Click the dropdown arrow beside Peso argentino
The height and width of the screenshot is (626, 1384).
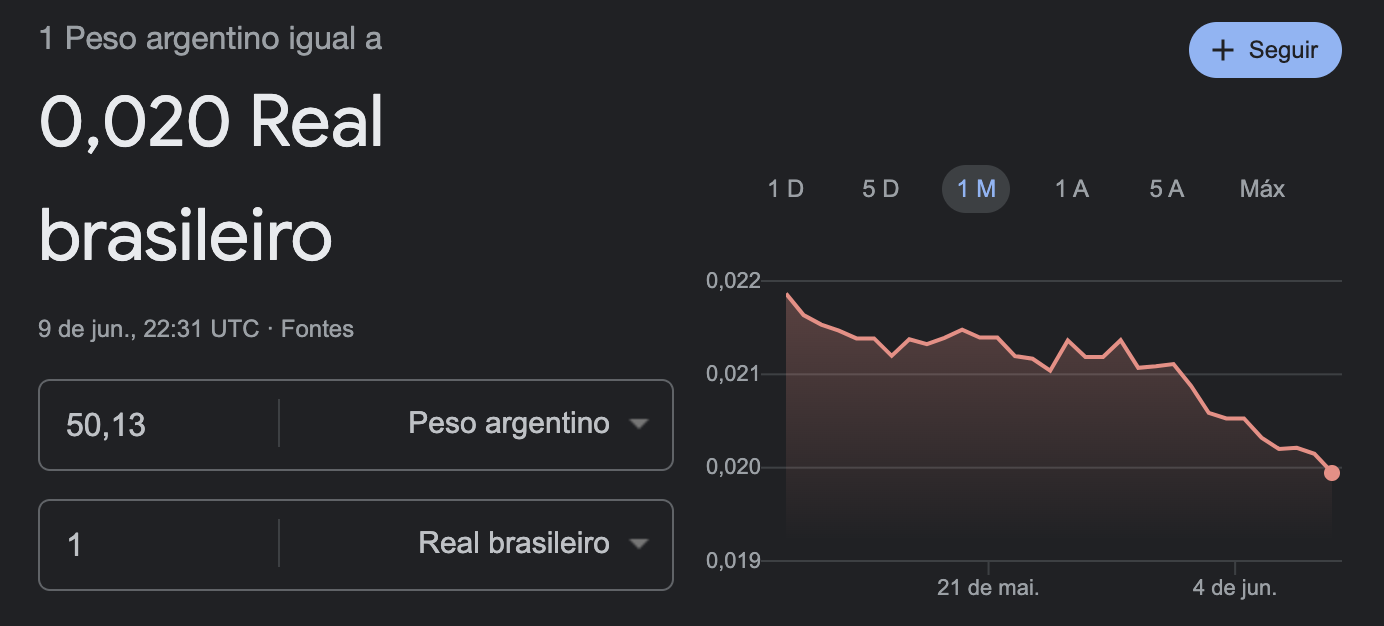point(638,424)
